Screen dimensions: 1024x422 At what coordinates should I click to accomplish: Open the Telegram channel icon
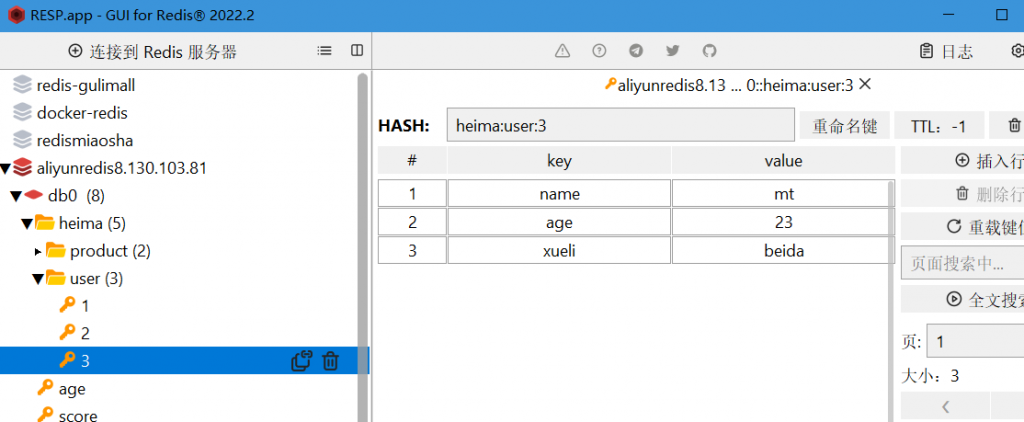[636, 51]
